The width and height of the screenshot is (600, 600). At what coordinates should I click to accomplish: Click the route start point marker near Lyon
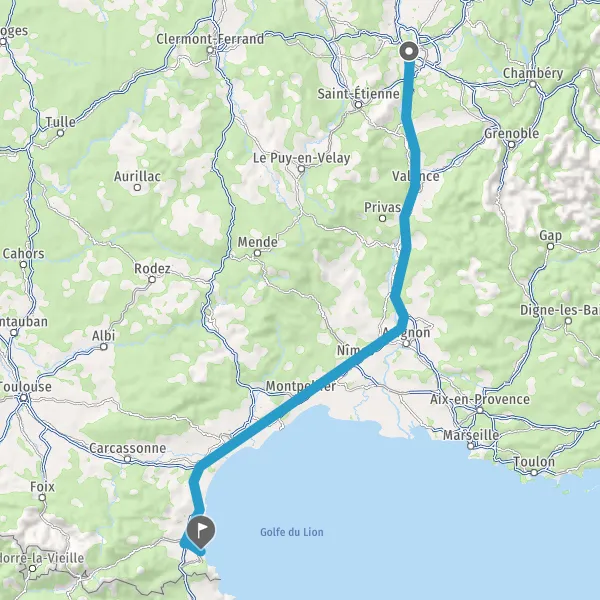(x=409, y=51)
